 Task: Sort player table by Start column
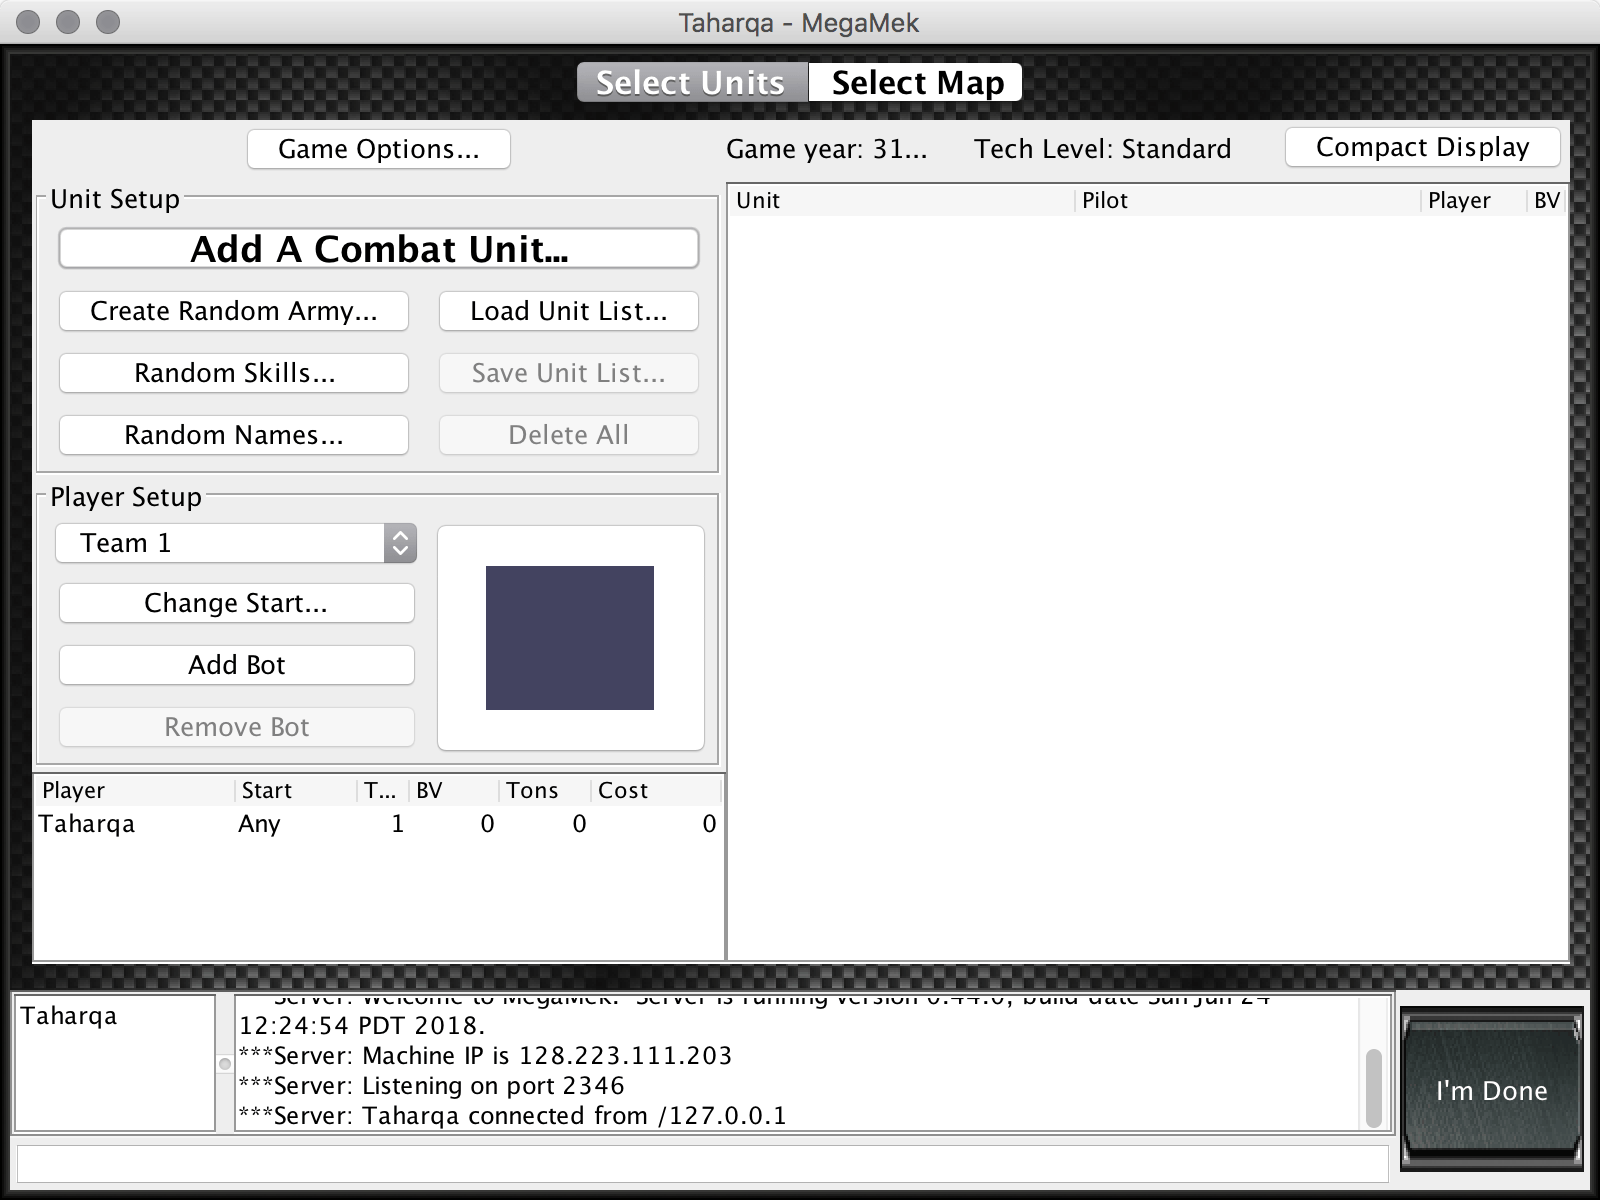(x=297, y=790)
